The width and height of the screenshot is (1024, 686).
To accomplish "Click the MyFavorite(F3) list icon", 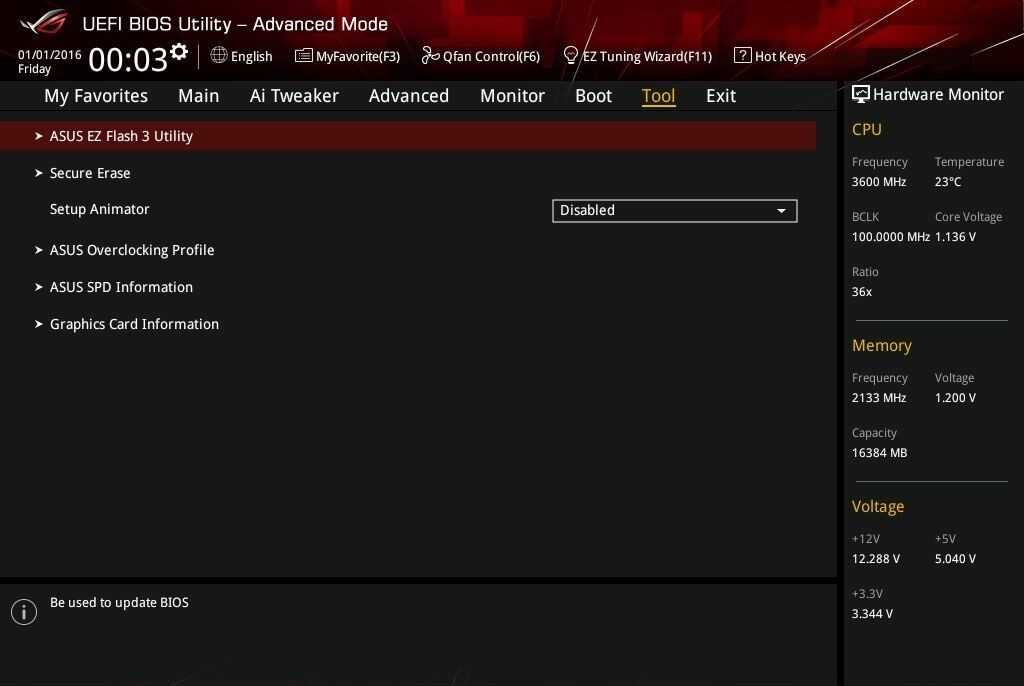I will click(304, 55).
